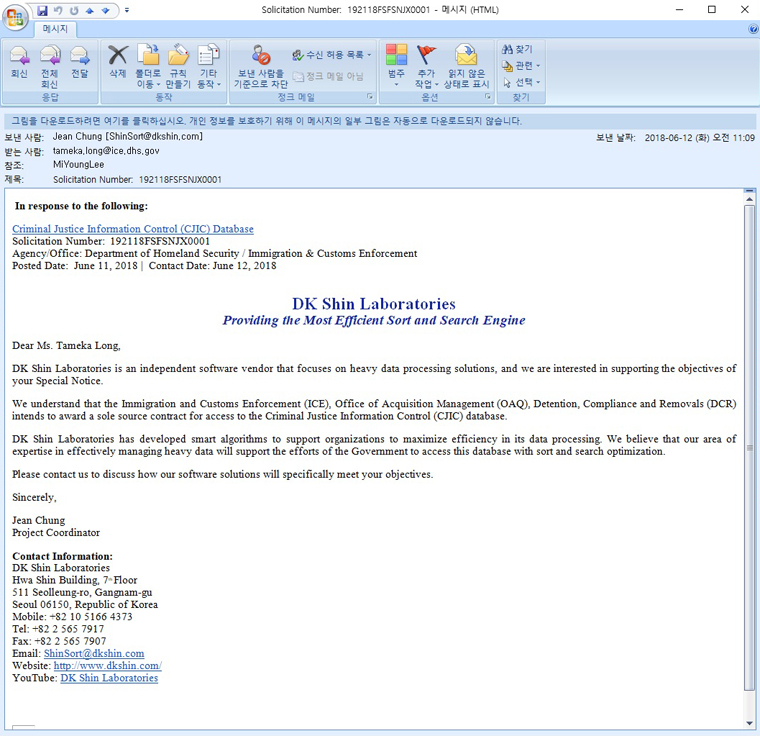The height and width of the screenshot is (736, 760).
Task: Click scroll up arrow of message body
Action: click(749, 199)
